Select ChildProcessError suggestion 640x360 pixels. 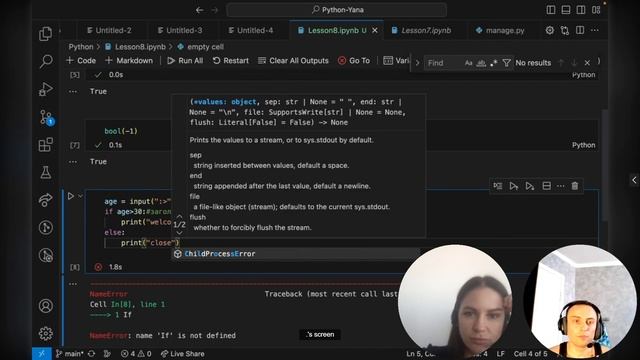pyautogui.click(x=296, y=253)
